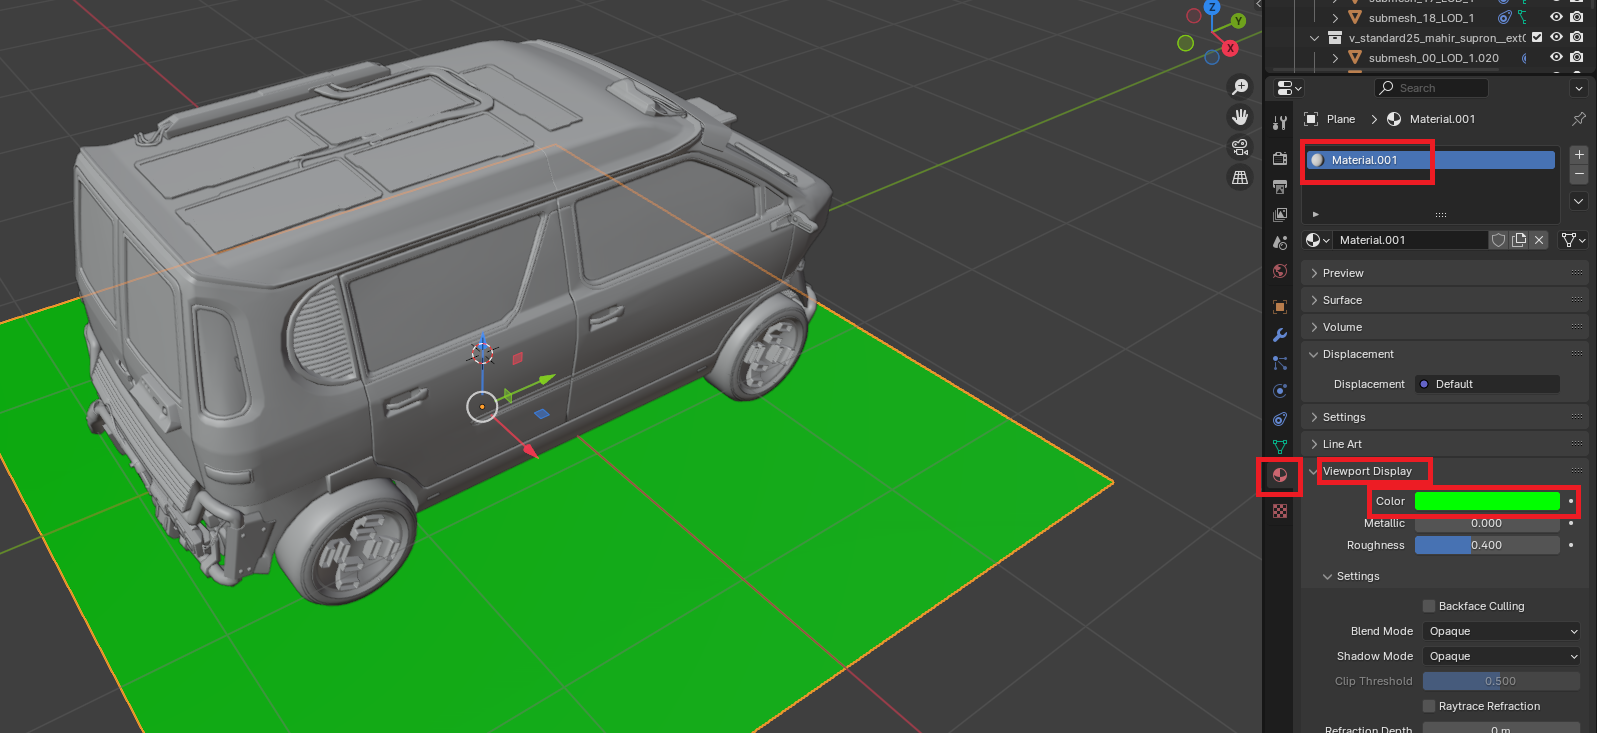Select the pan hand viewport tool

(1240, 117)
